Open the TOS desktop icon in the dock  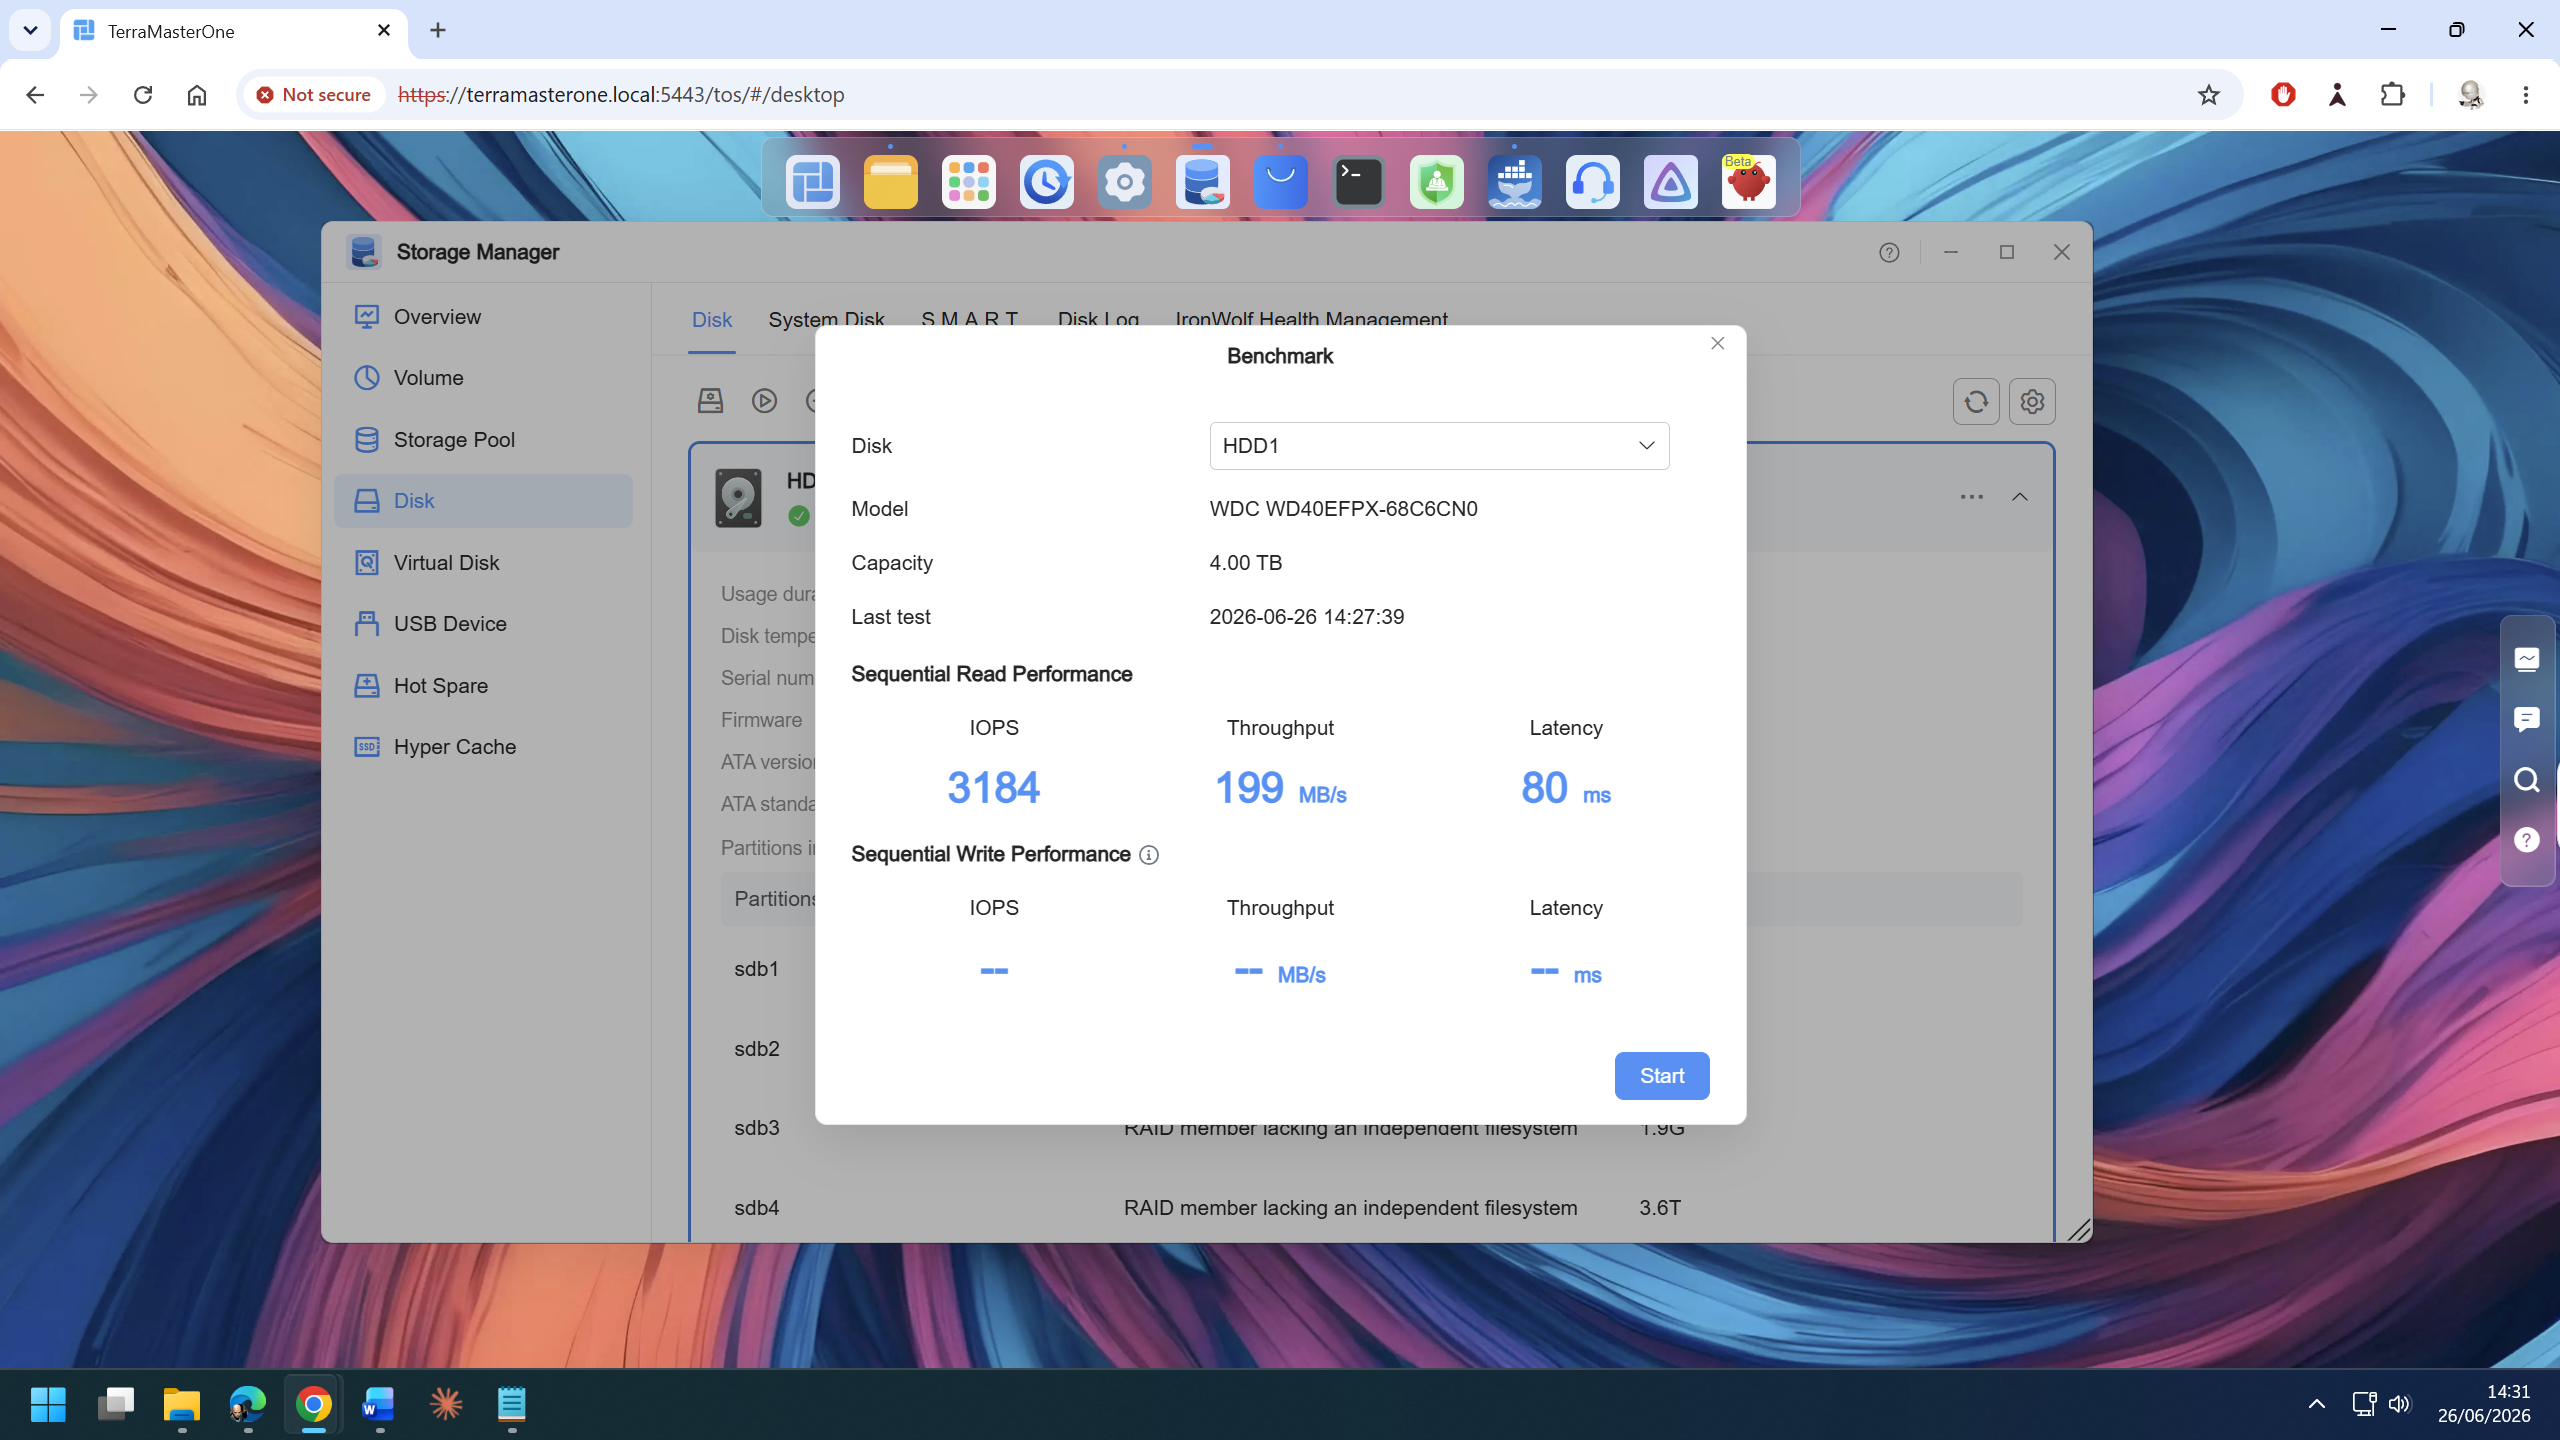pyautogui.click(x=812, y=182)
